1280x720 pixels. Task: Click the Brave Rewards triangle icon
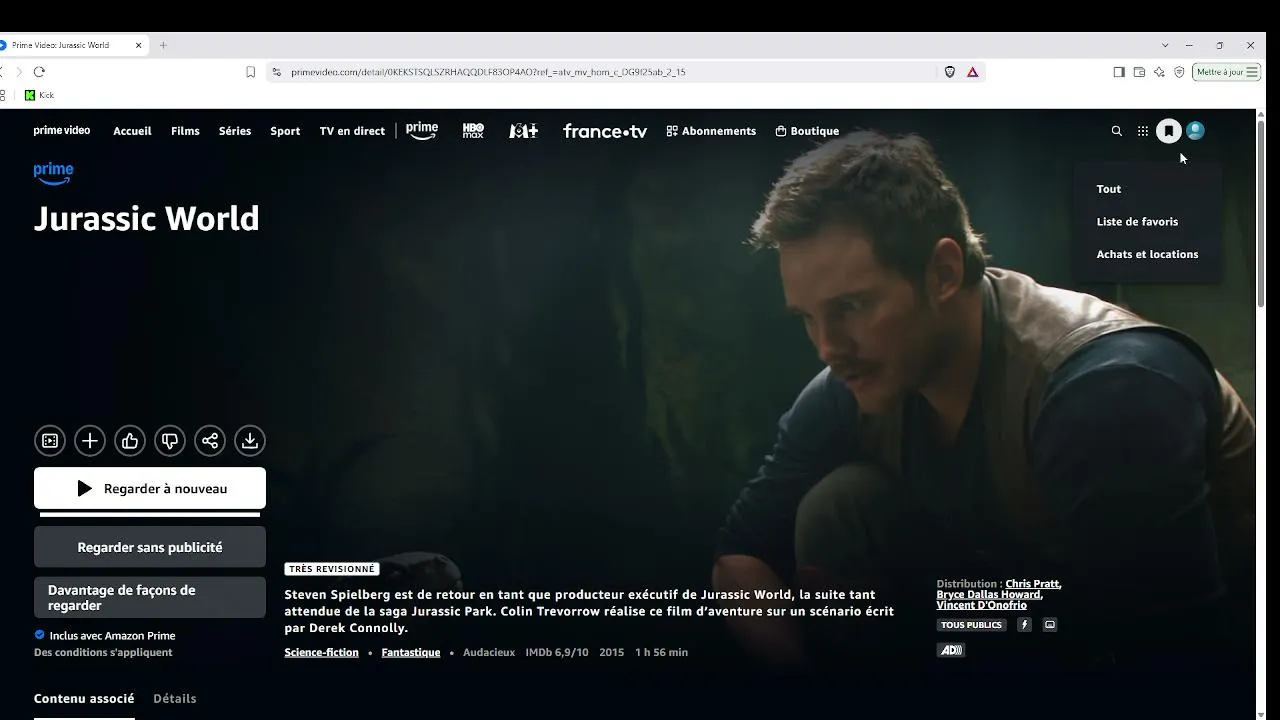tap(972, 72)
